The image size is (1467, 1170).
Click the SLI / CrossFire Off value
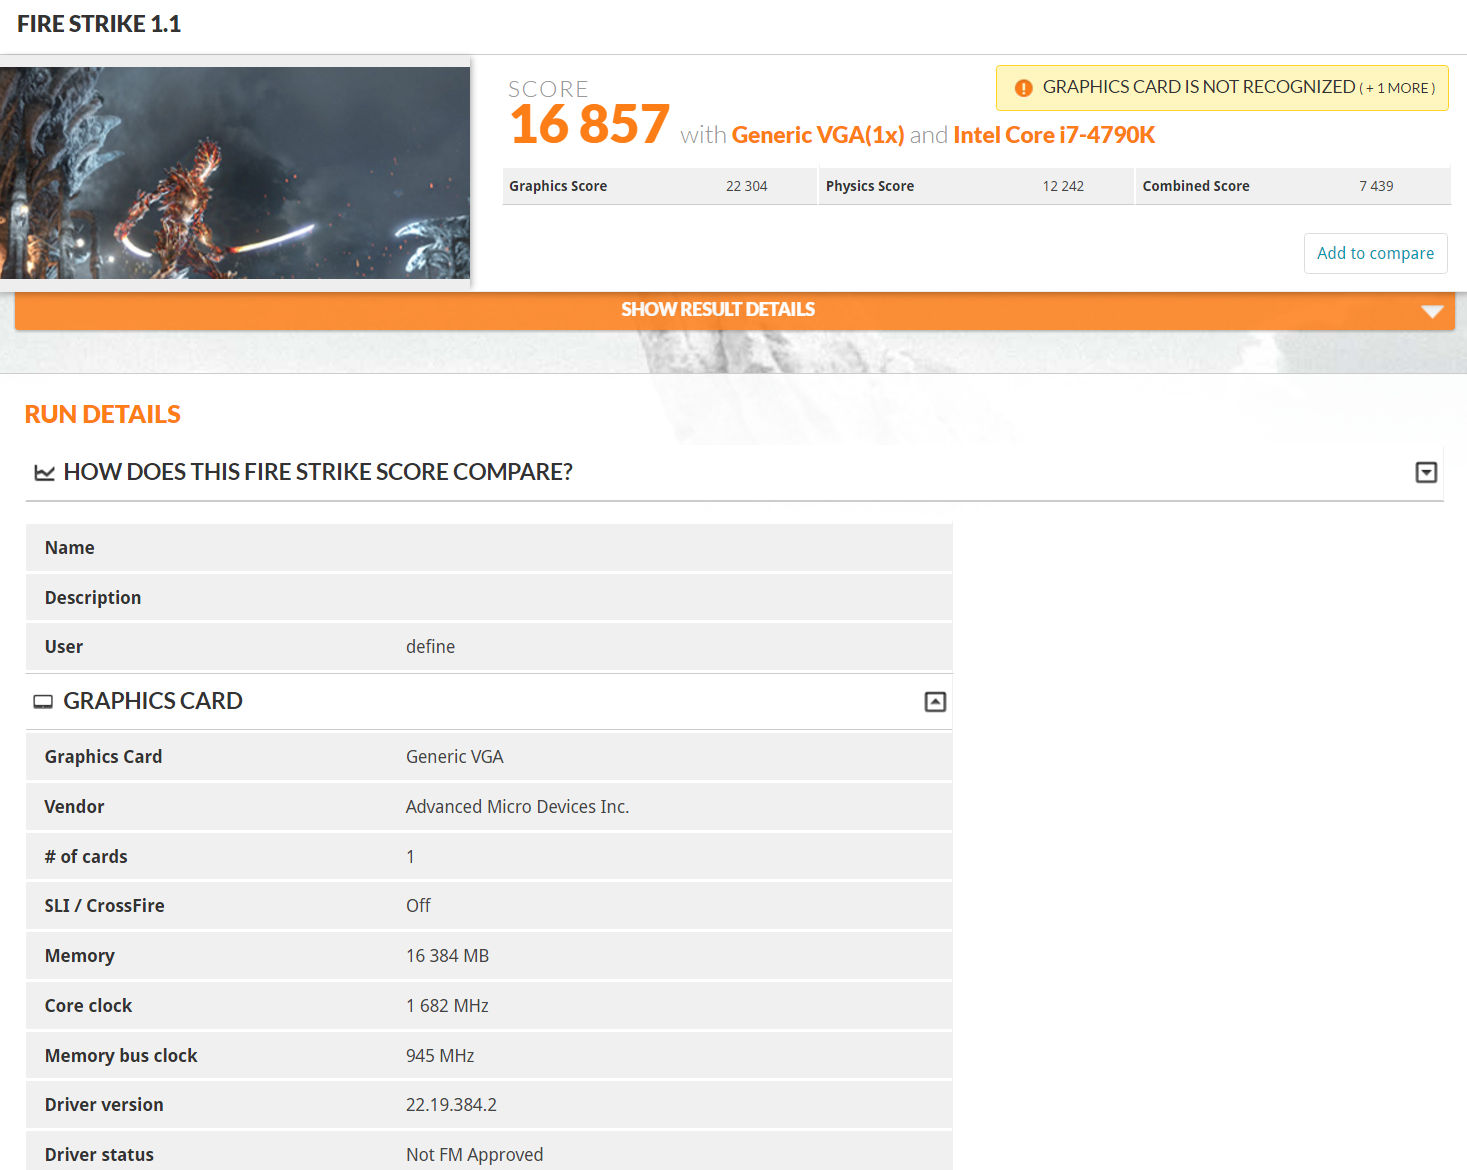[418, 906]
